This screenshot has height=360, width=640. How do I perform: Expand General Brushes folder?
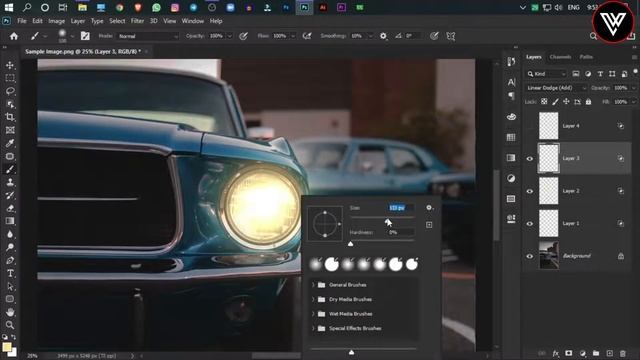(313, 285)
